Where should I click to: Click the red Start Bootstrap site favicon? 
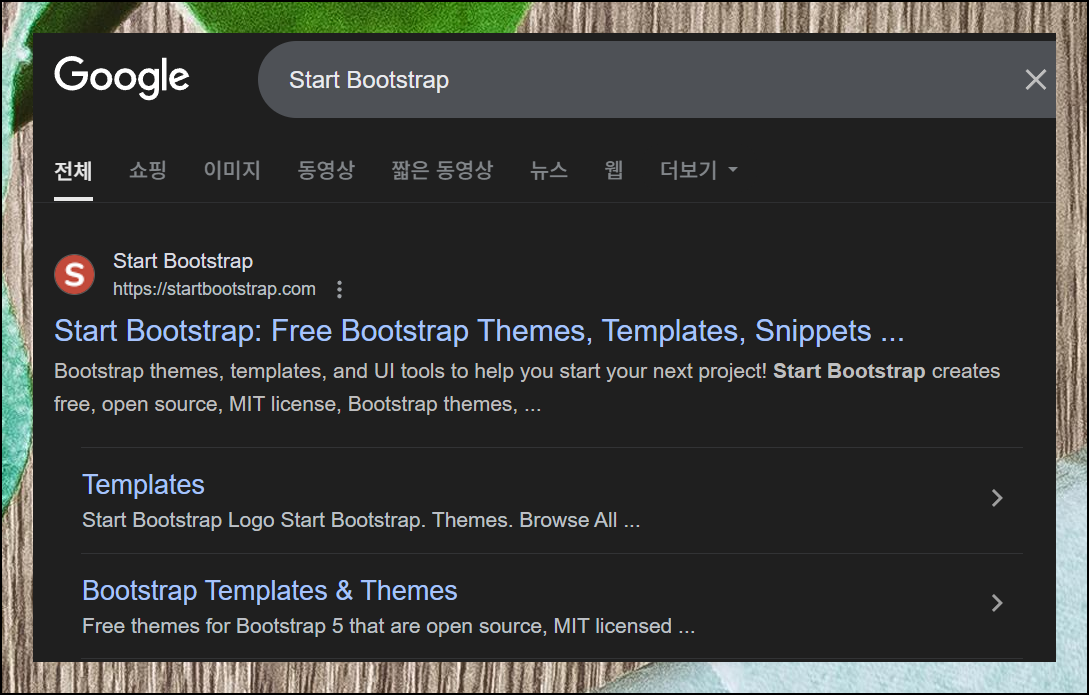click(x=74, y=274)
